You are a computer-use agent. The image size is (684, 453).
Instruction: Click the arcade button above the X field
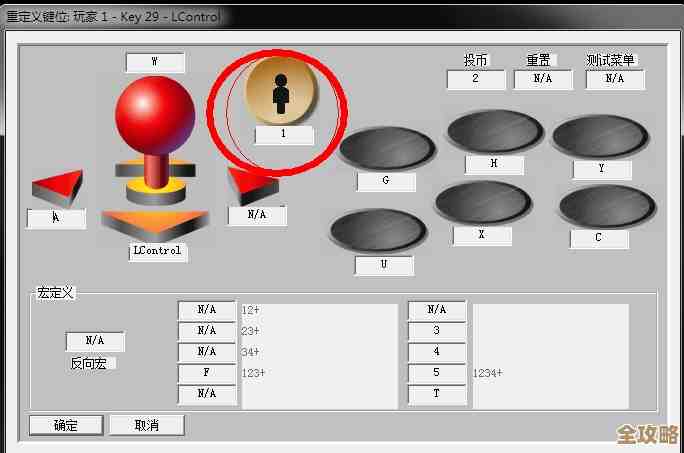pos(482,203)
